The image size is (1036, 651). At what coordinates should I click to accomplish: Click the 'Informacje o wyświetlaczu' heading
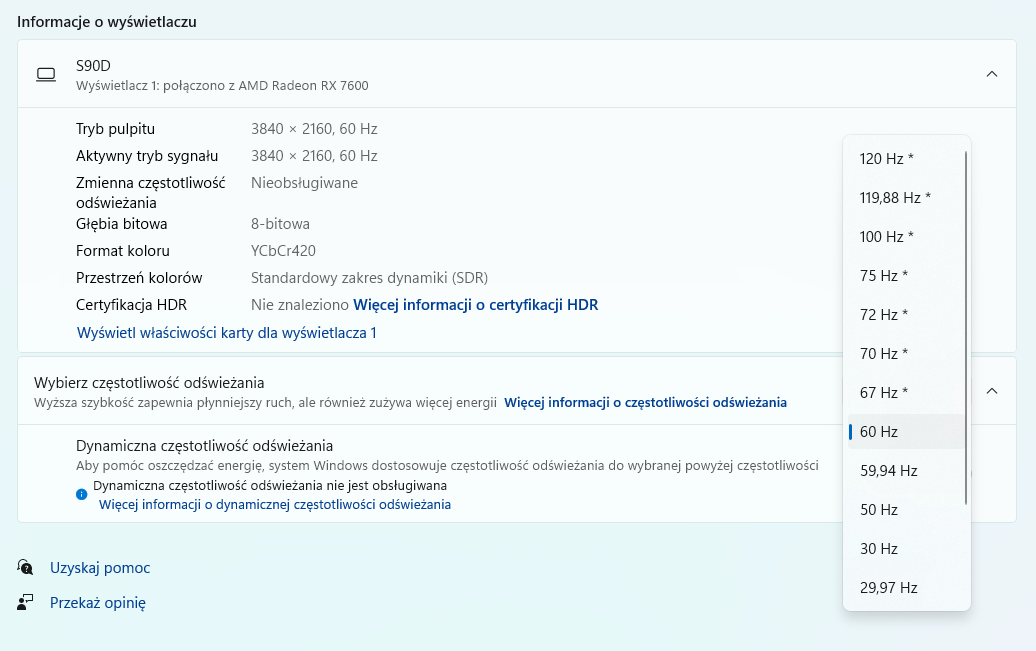click(106, 22)
